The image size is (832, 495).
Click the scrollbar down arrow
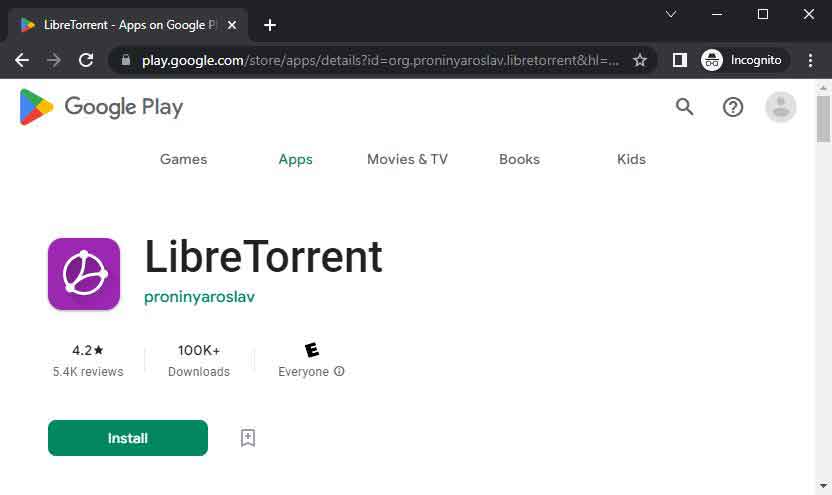823,485
